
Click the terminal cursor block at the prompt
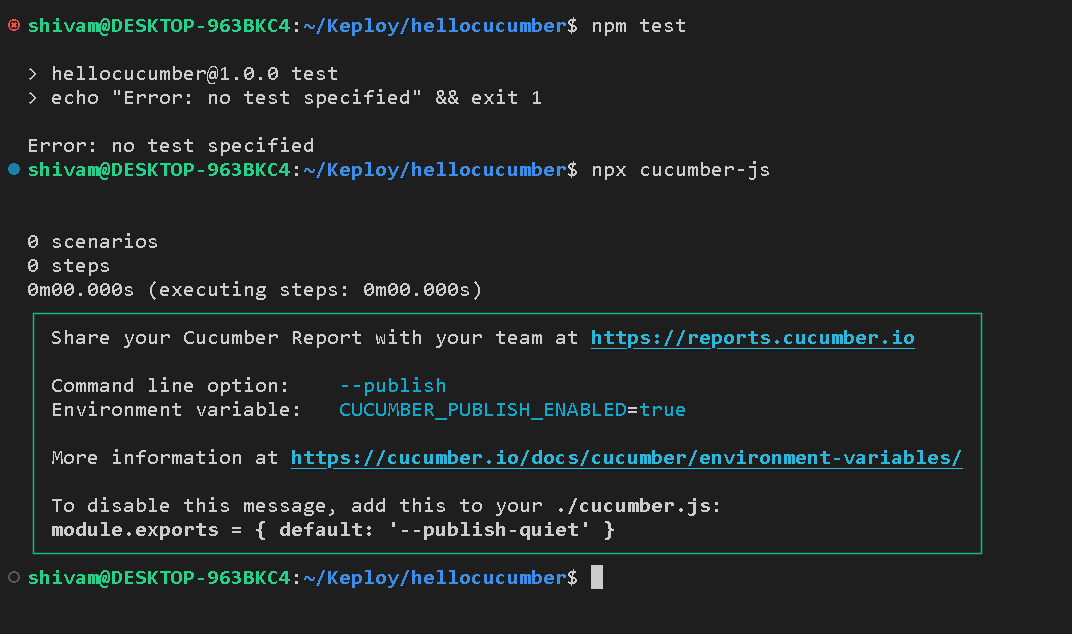597,577
